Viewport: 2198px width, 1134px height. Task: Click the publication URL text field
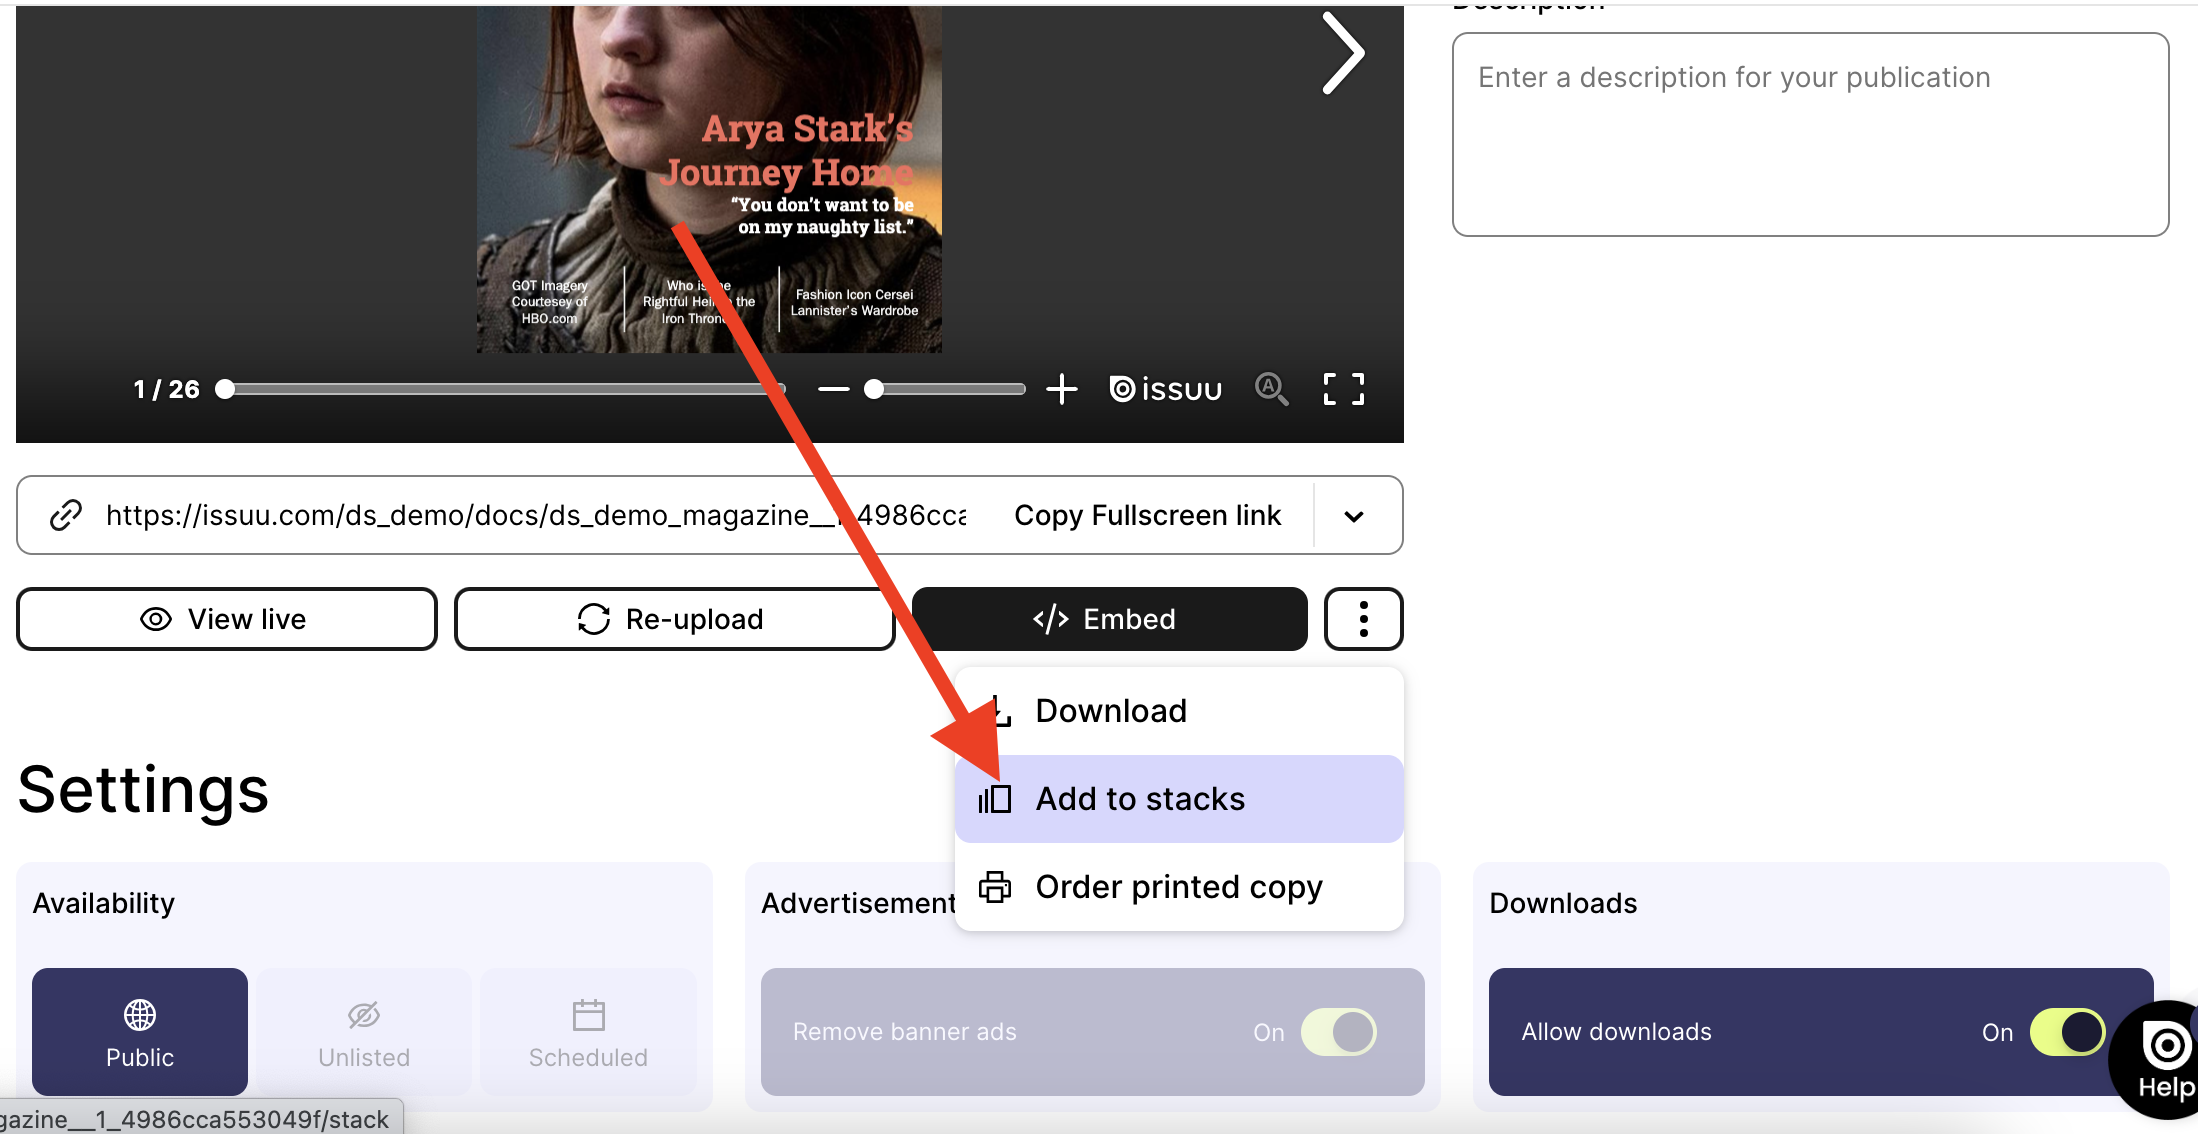tap(536, 515)
